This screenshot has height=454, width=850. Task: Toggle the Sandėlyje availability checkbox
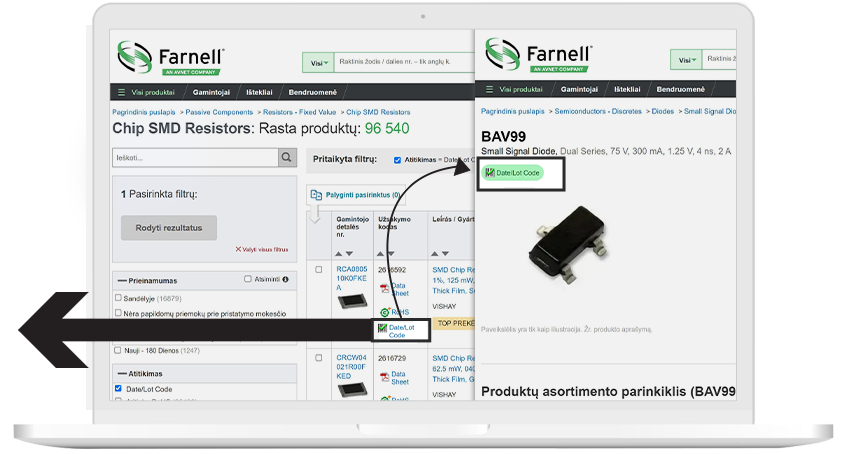119,298
